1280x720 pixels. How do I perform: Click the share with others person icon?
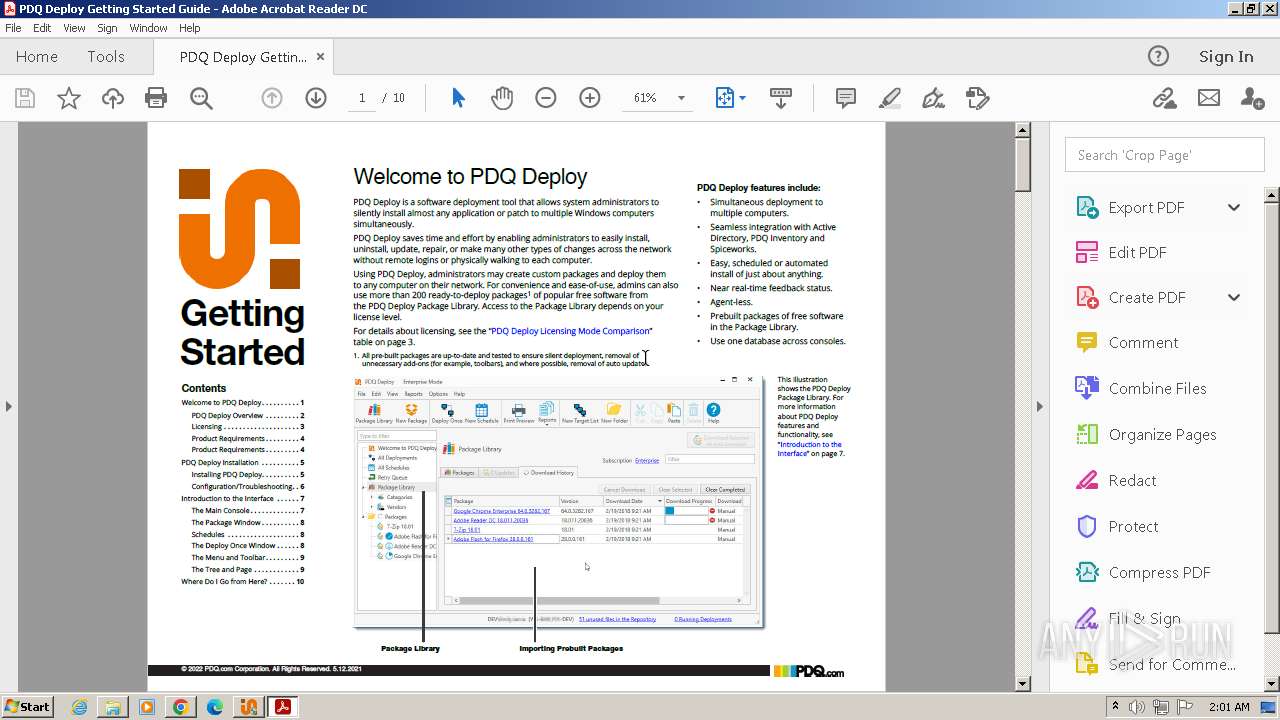1252,98
